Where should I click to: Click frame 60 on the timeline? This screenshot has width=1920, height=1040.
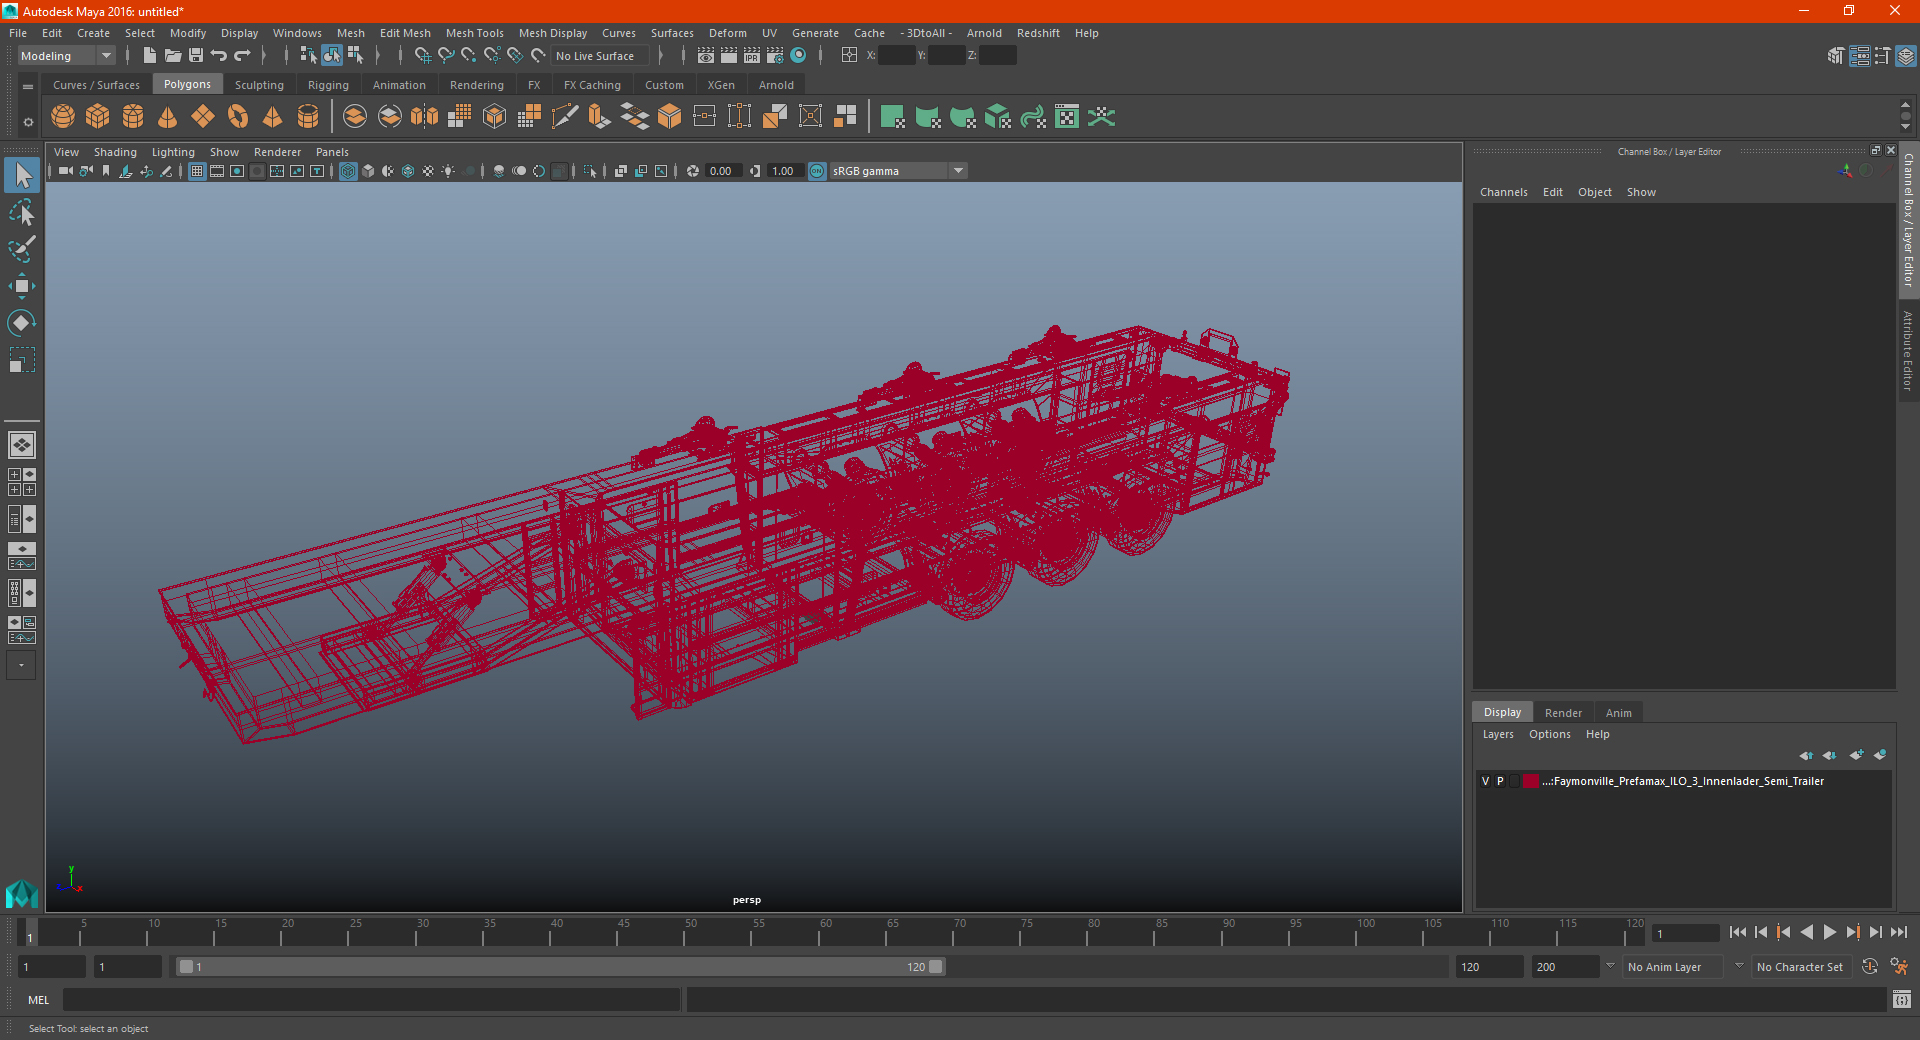pos(826,932)
